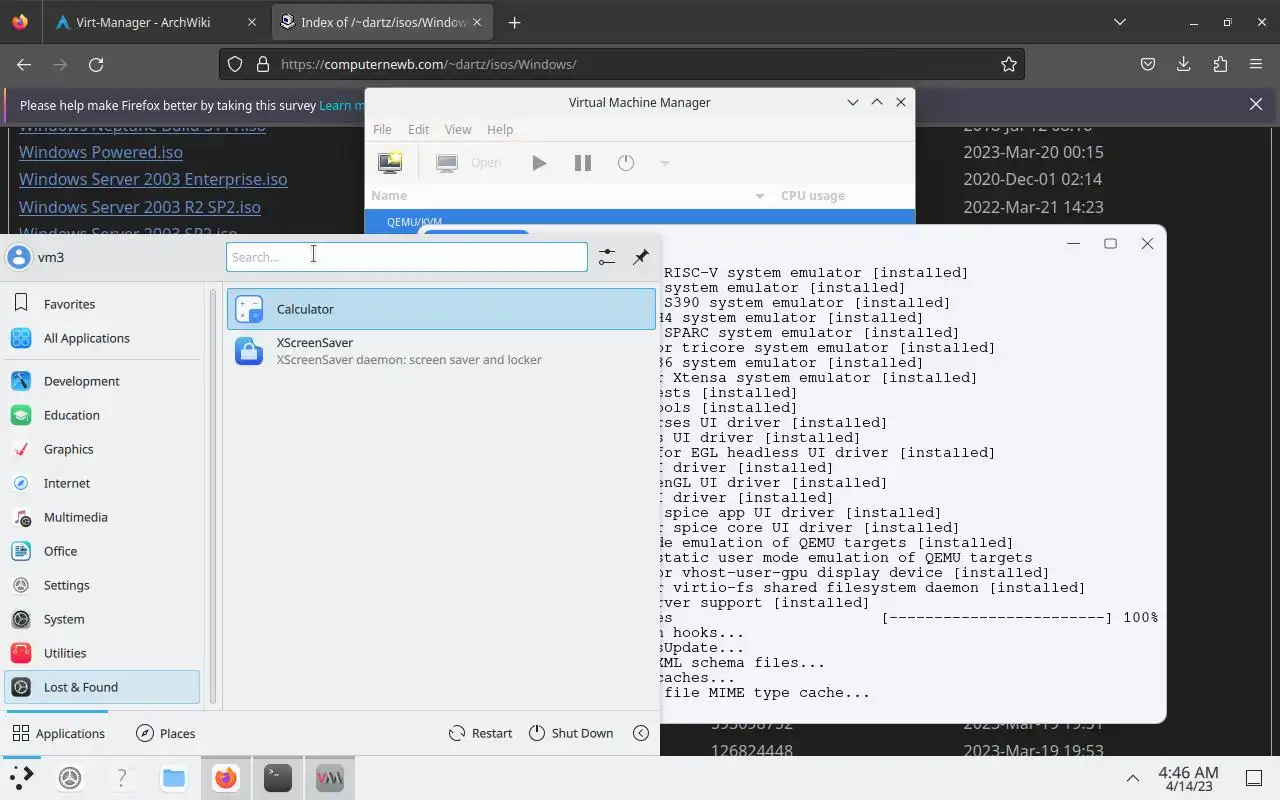Viewport: 1280px width, 800px height.
Task: Switch to the Places tab
Action: tap(166, 733)
